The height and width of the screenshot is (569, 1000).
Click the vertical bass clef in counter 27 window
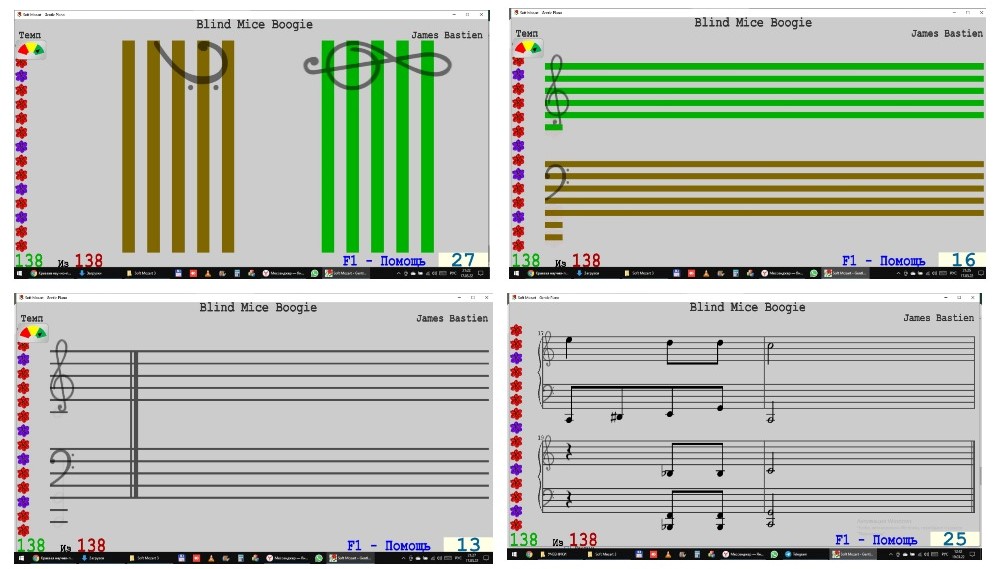point(192,64)
